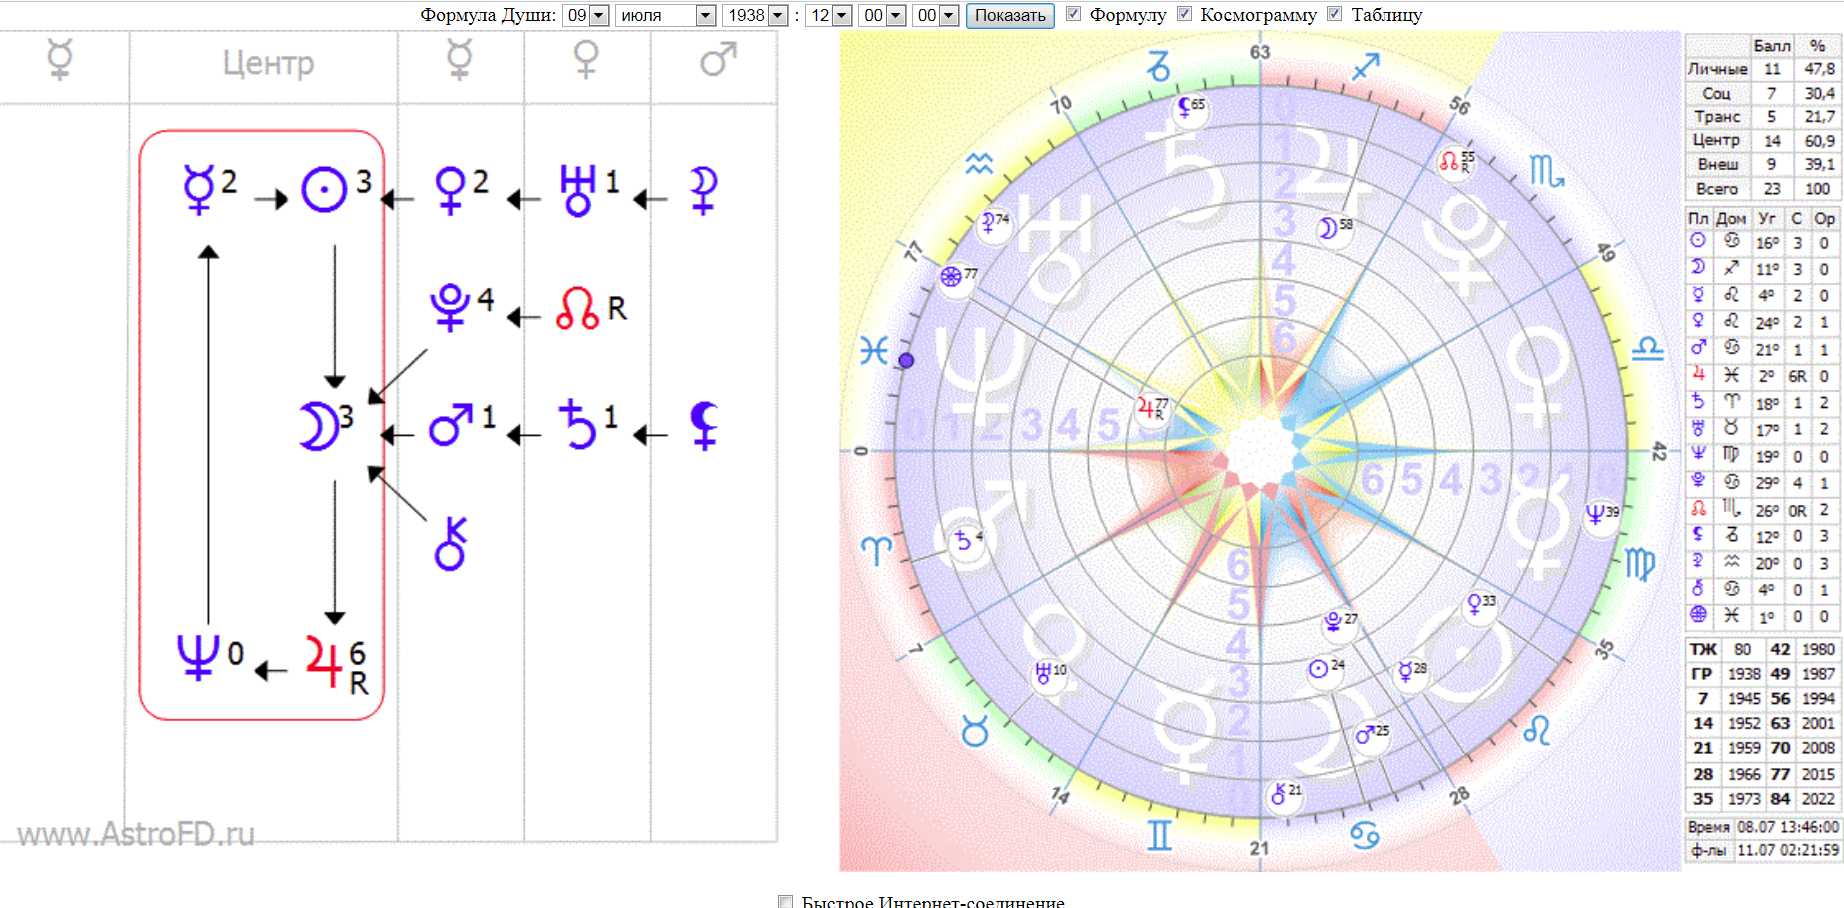1844x908 pixels.
Task: Click the Транс row label in the score table
Action: [x=1717, y=116]
